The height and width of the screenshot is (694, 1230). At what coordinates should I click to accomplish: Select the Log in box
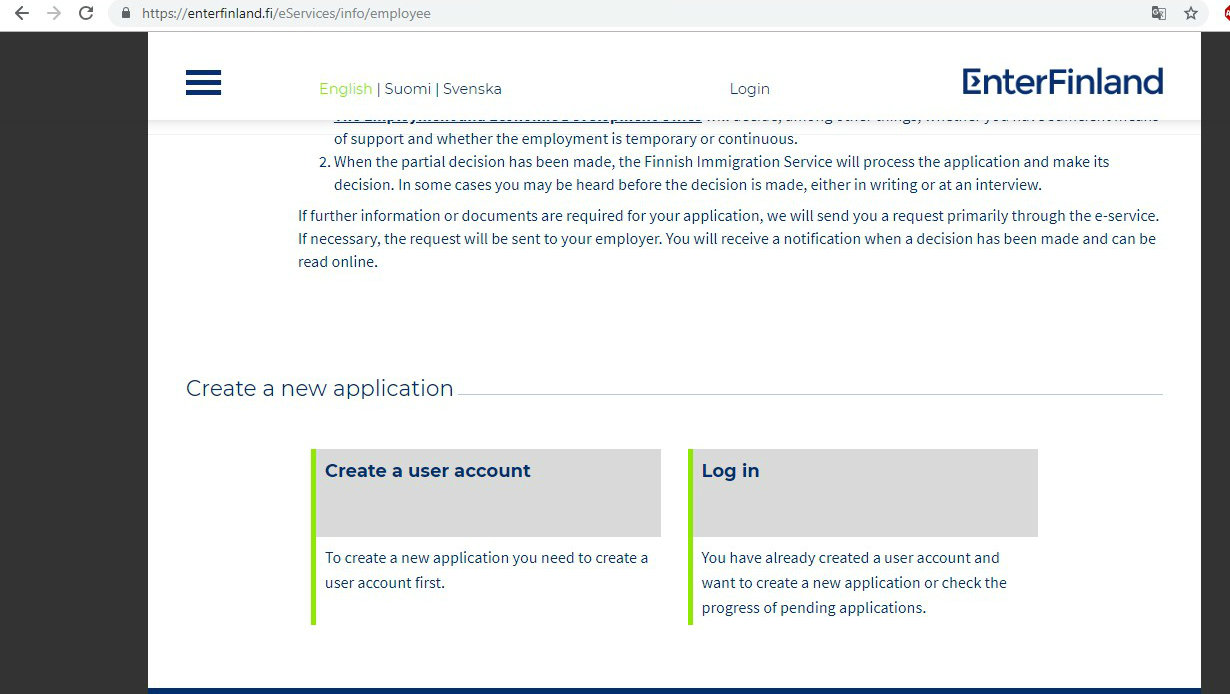coord(864,492)
